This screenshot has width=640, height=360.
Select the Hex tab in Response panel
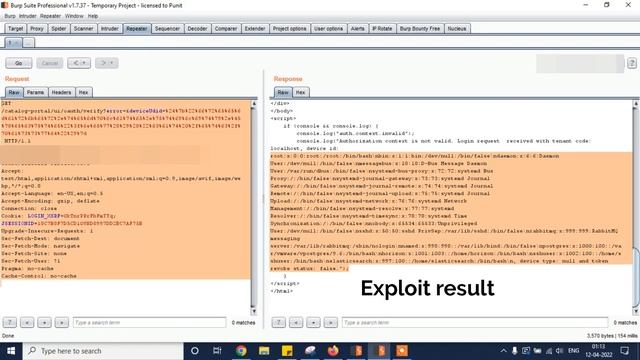(x=300, y=92)
